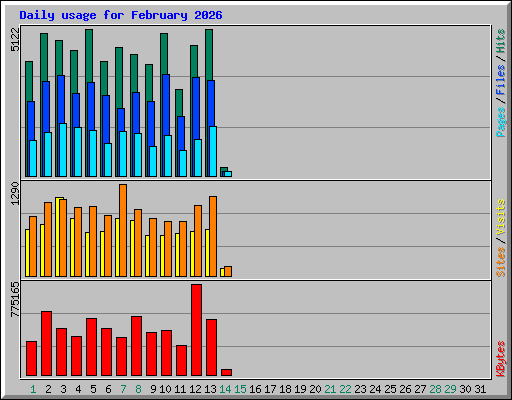Image resolution: width=512 pixels, height=400 pixels.
Task: Click day 5 on the x-axis
Action: pos(93,389)
